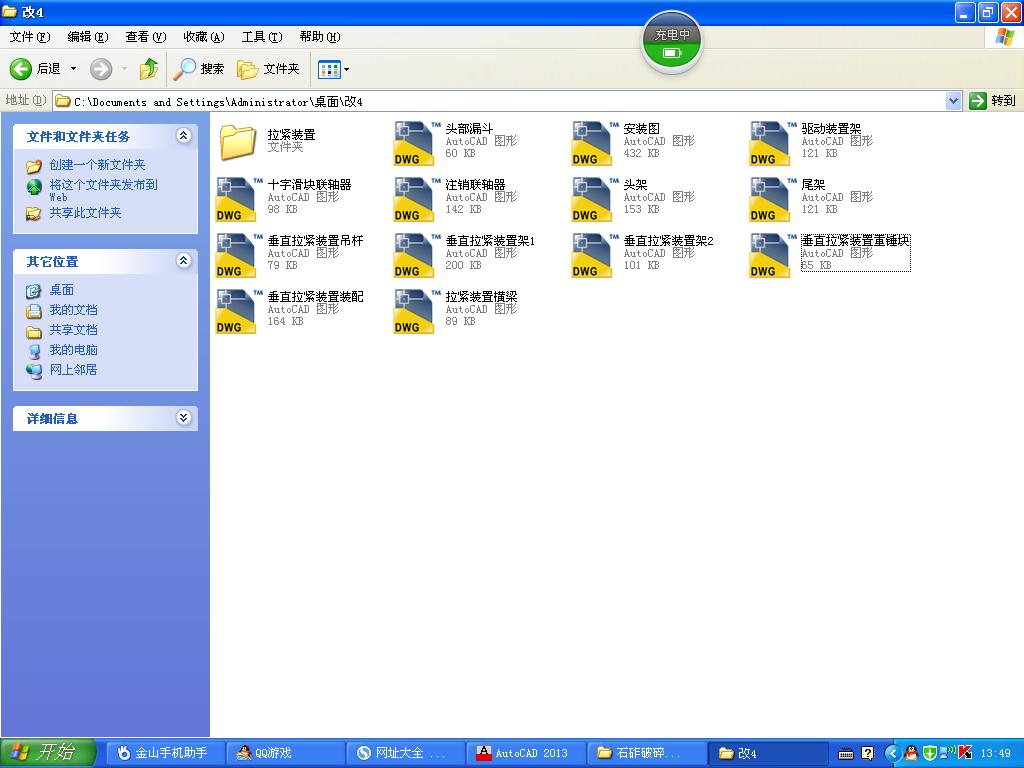This screenshot has height=768, width=1024.
Task: Go to 共享文档 in other places
Action: click(x=73, y=330)
